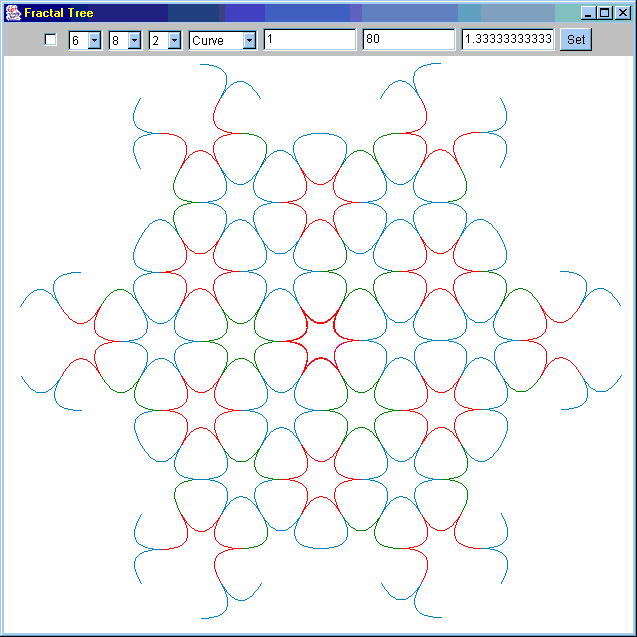This screenshot has height=637, width=637.
Task: Click into the field containing 80
Action: tap(409, 40)
